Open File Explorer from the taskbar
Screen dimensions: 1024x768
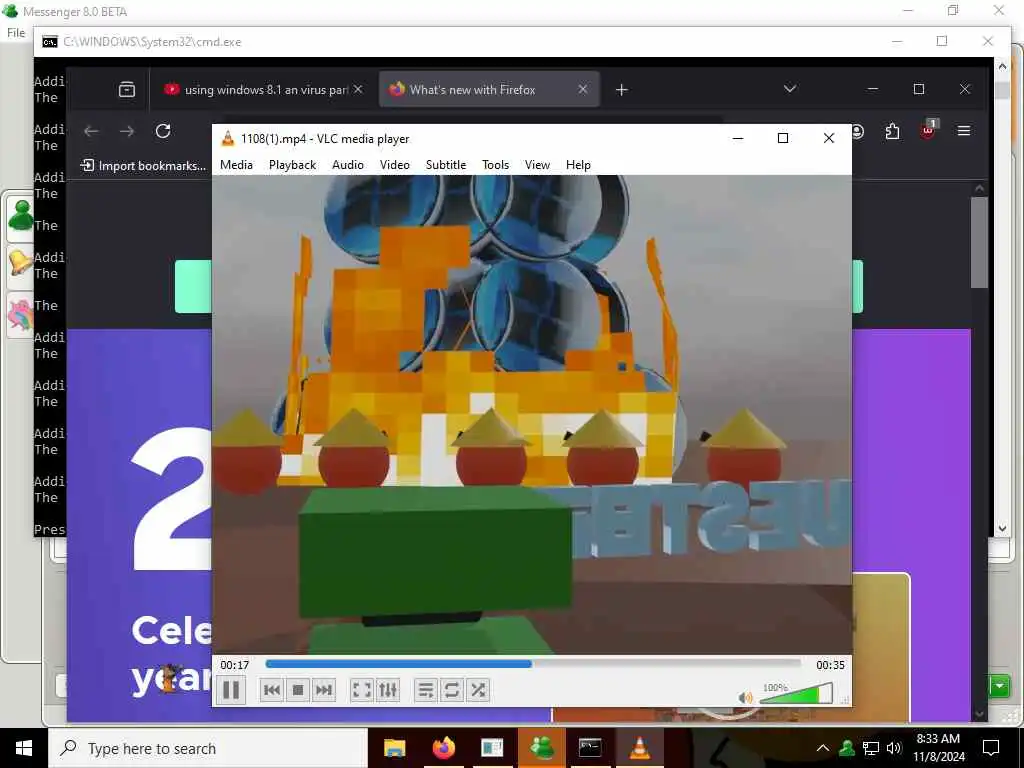pos(394,748)
